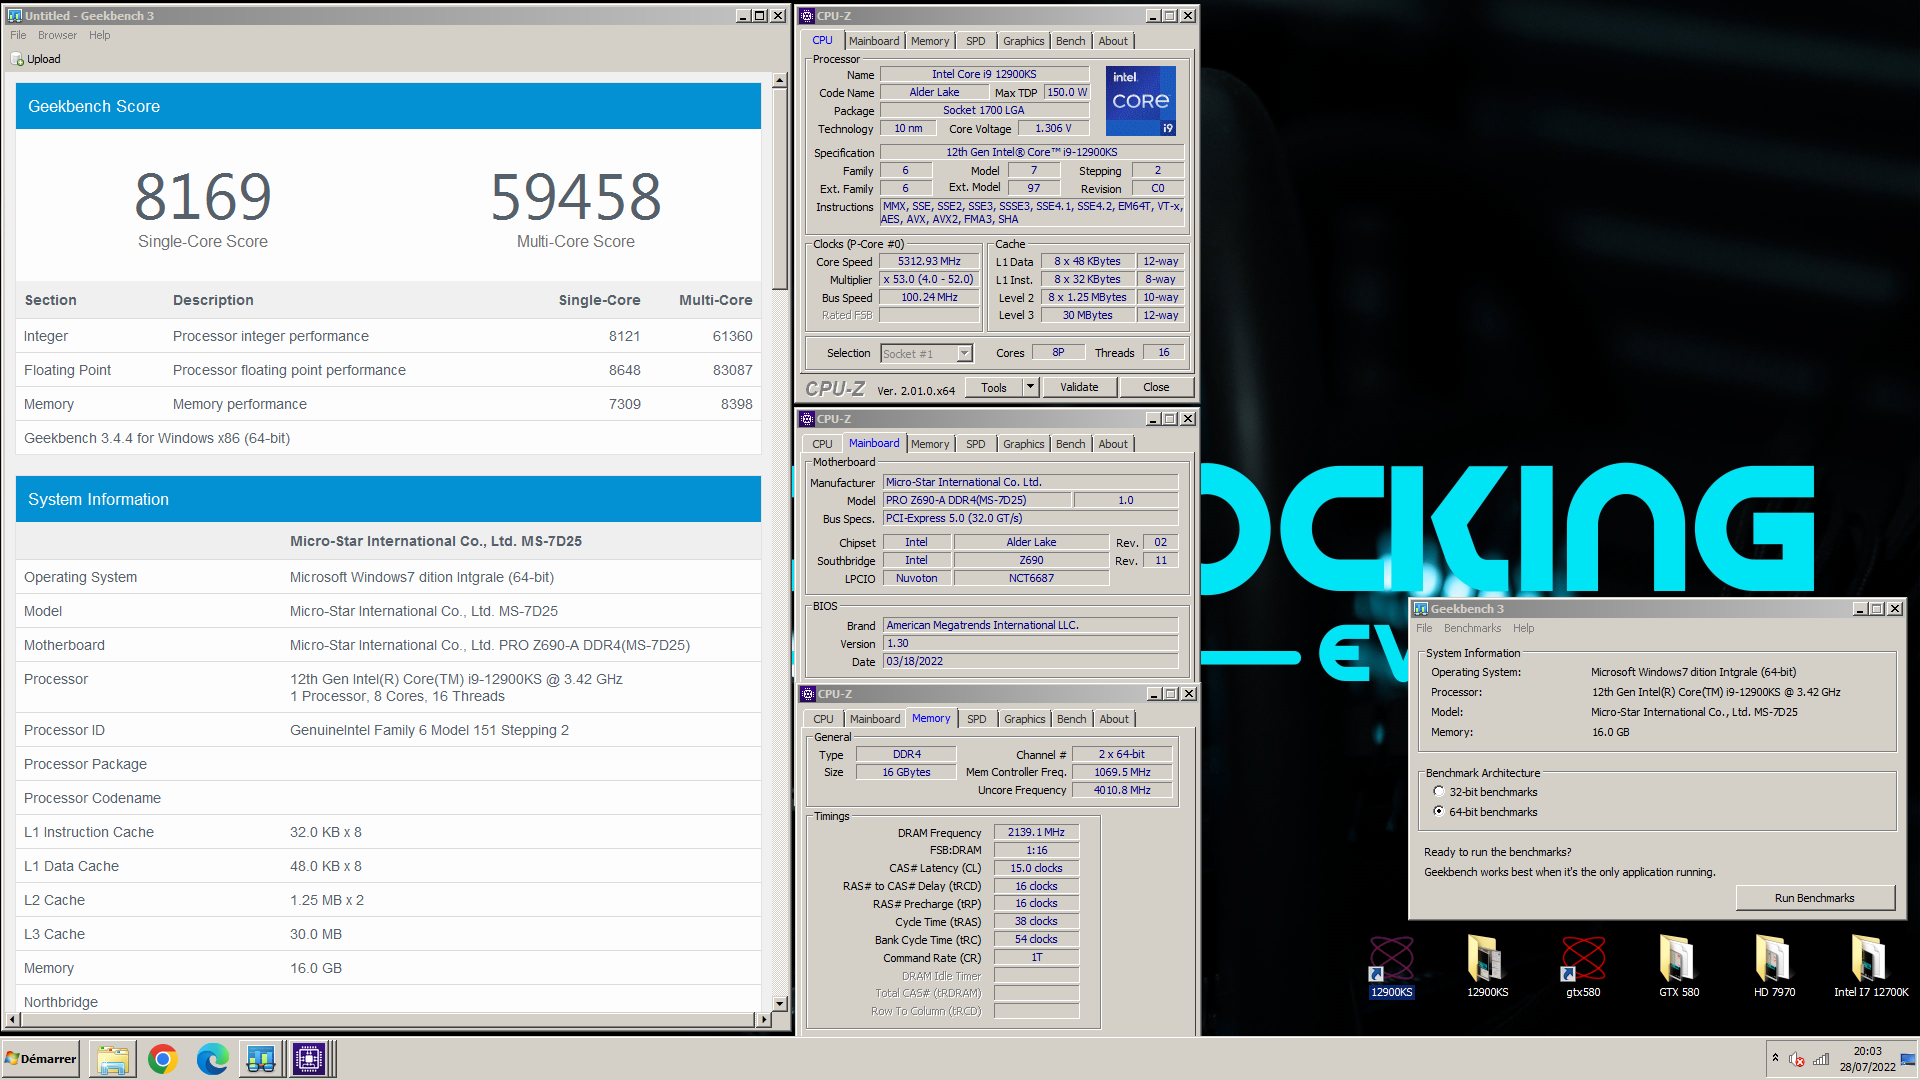The image size is (1920, 1080).
Task: Click the DRAM Frequency value field
Action: [1036, 832]
